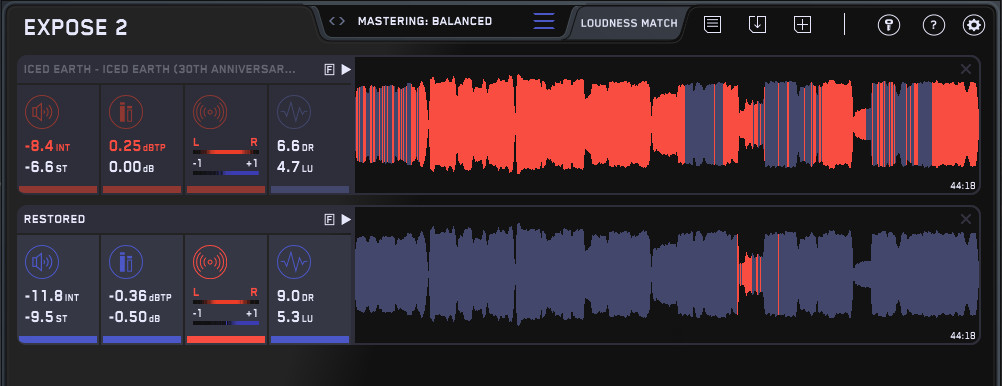Click the -1/+1 correlation meter on Restored track
1002x386 pixels.
226,323
